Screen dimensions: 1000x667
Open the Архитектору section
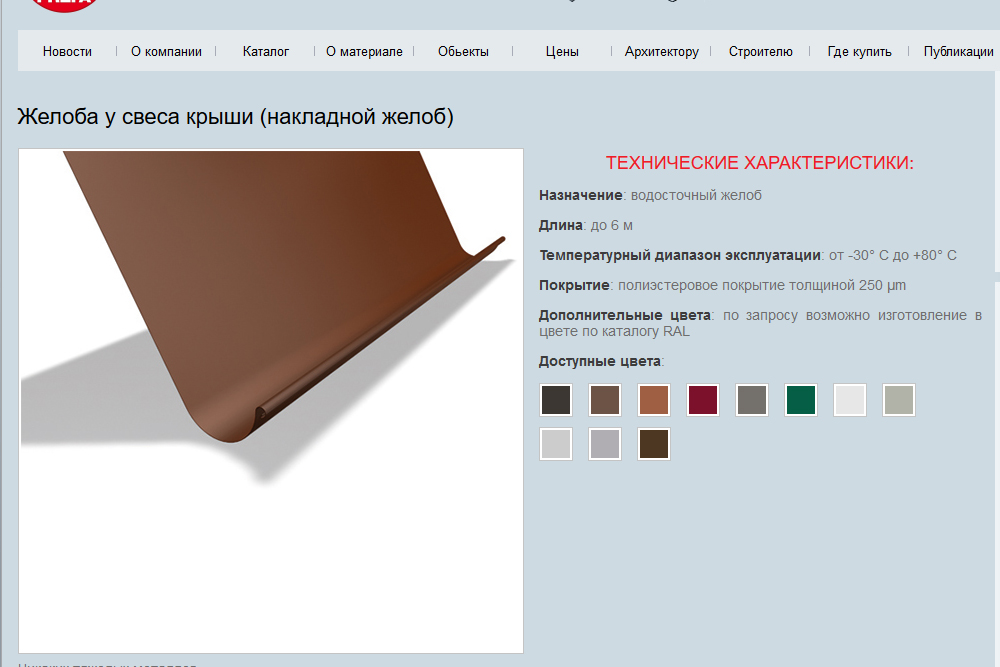pos(661,52)
